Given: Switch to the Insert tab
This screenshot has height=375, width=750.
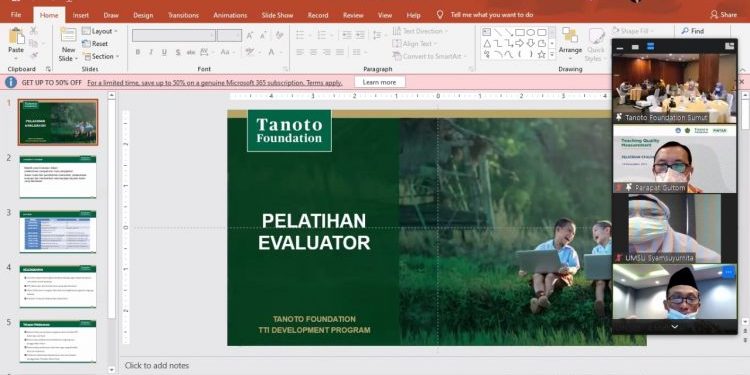Looking at the screenshot, I should 81,15.
